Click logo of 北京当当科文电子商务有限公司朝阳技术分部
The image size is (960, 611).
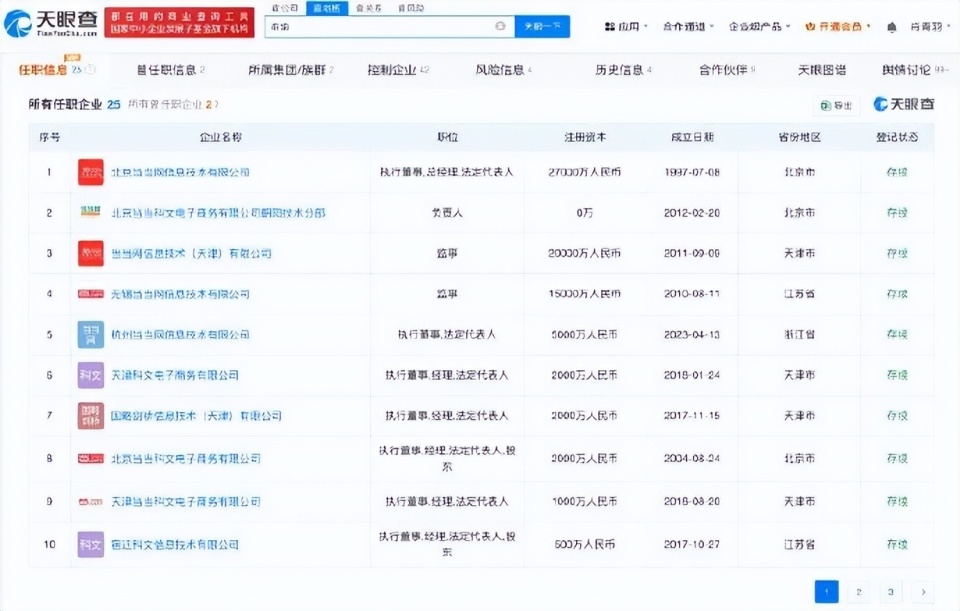point(91,212)
